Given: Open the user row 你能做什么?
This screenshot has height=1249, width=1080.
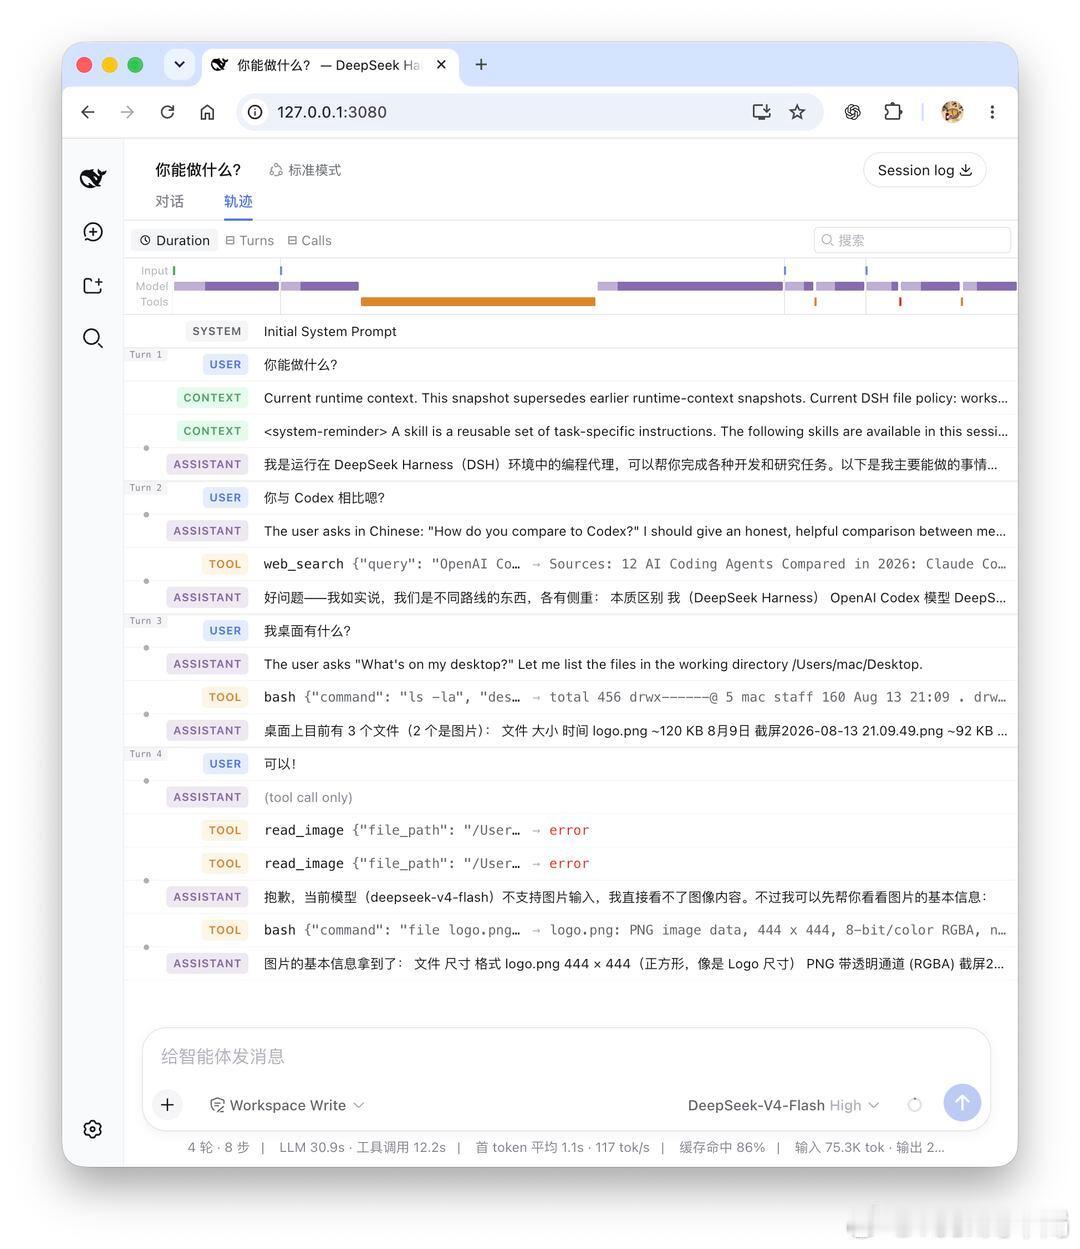Looking at the screenshot, I should (571, 364).
